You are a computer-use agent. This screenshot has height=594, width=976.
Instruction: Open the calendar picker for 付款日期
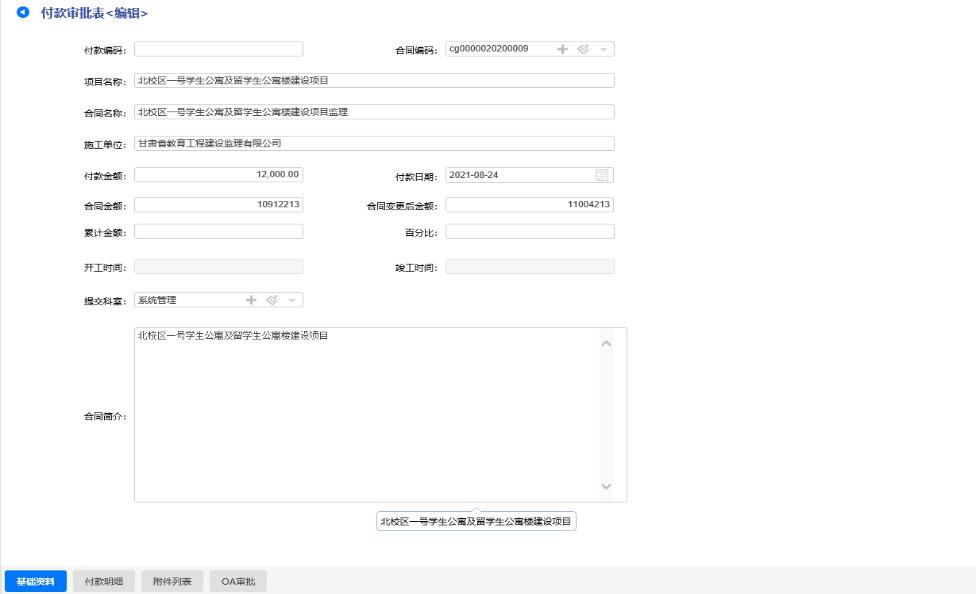601,175
